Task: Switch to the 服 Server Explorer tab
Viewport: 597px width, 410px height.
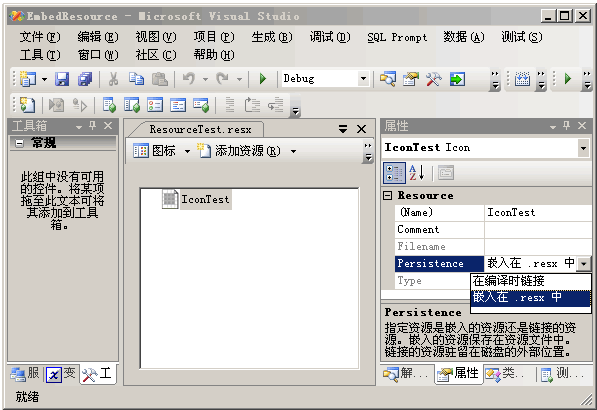Action: [25, 374]
